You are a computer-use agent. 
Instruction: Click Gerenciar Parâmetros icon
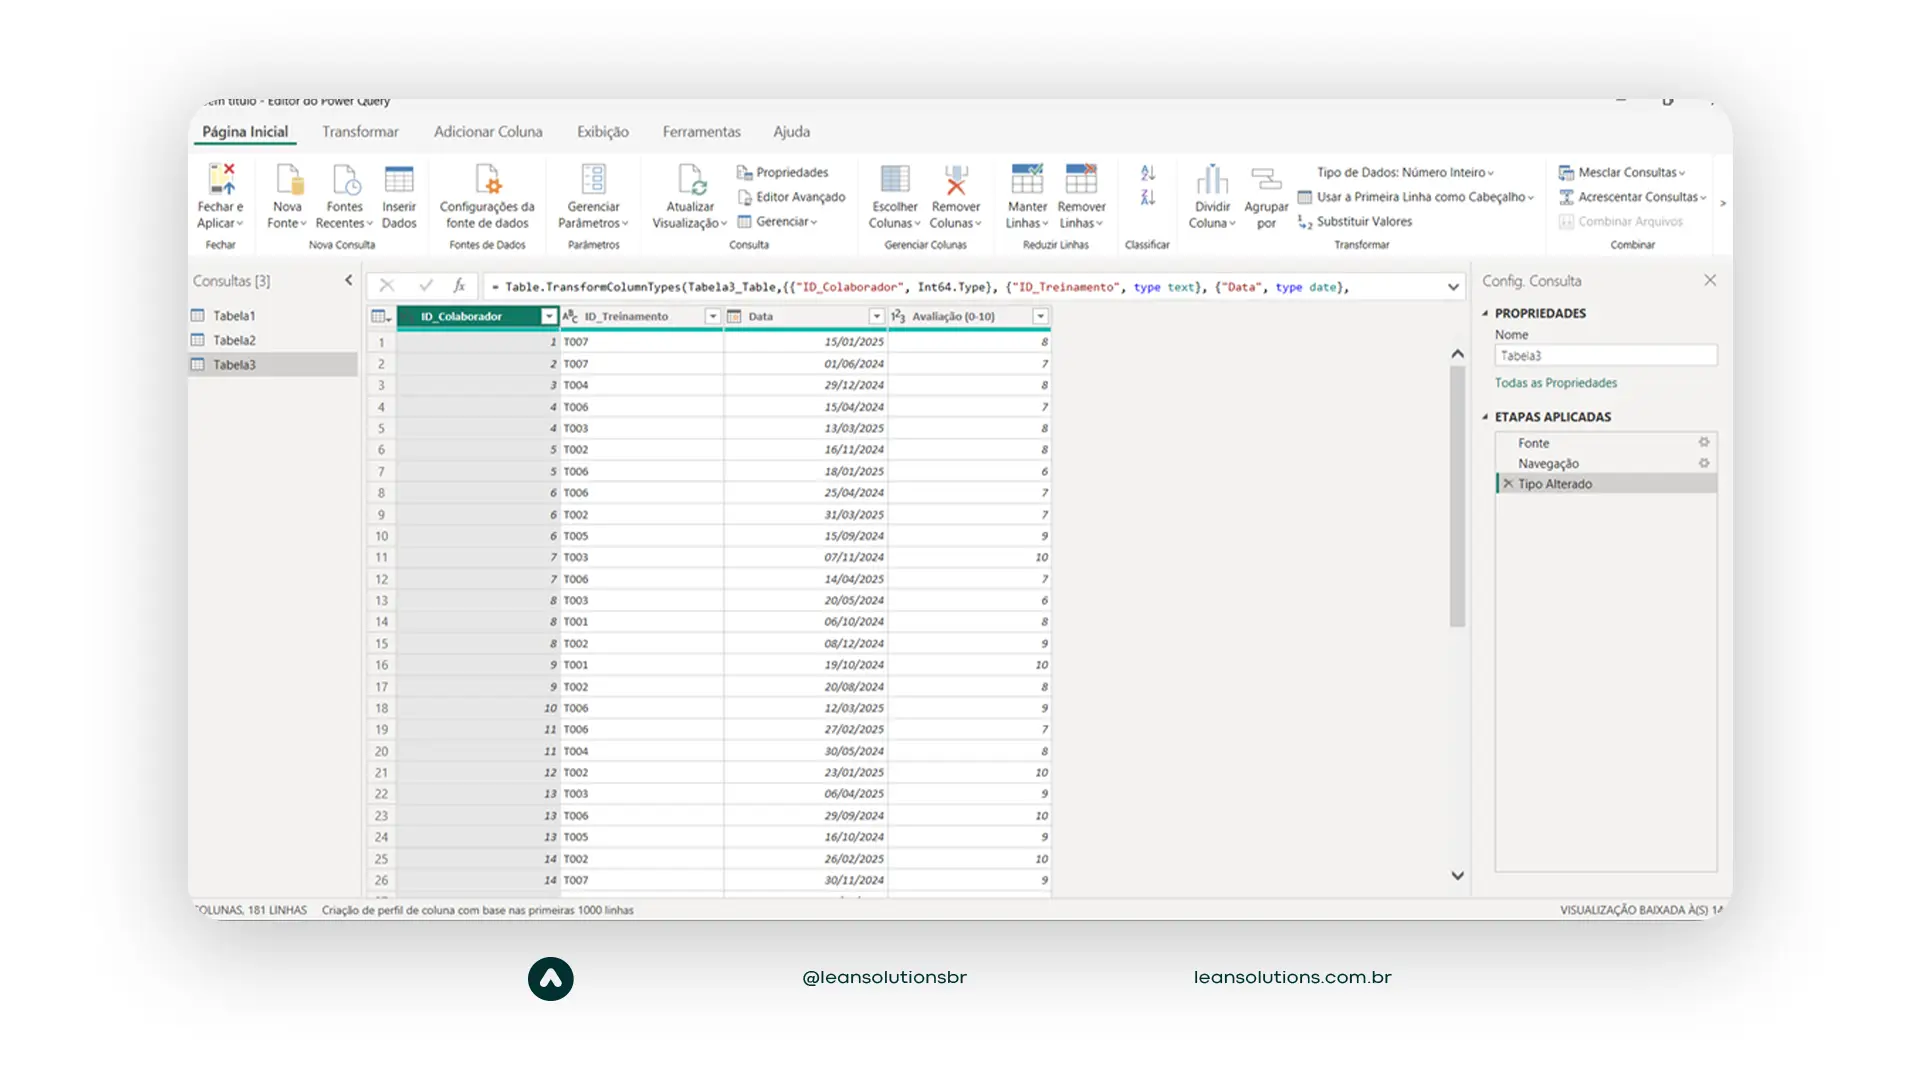click(594, 180)
